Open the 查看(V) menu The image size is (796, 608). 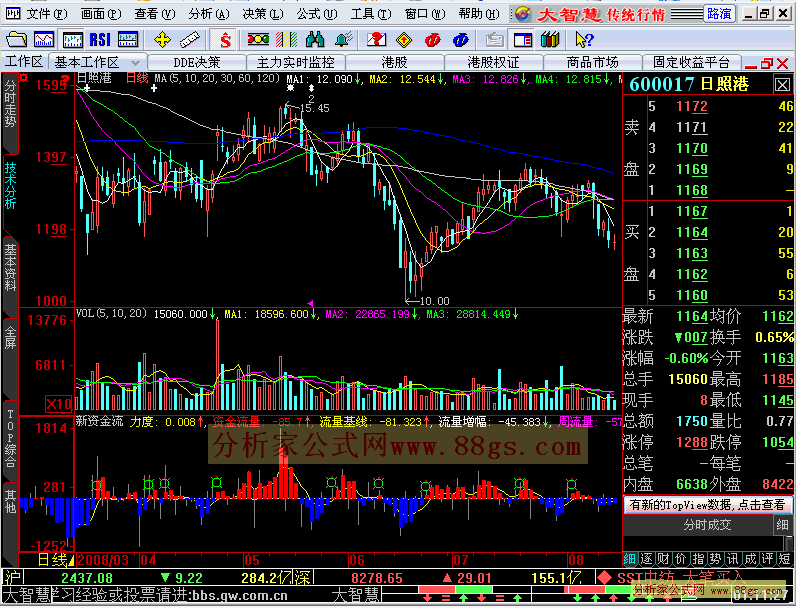pyautogui.click(x=155, y=14)
